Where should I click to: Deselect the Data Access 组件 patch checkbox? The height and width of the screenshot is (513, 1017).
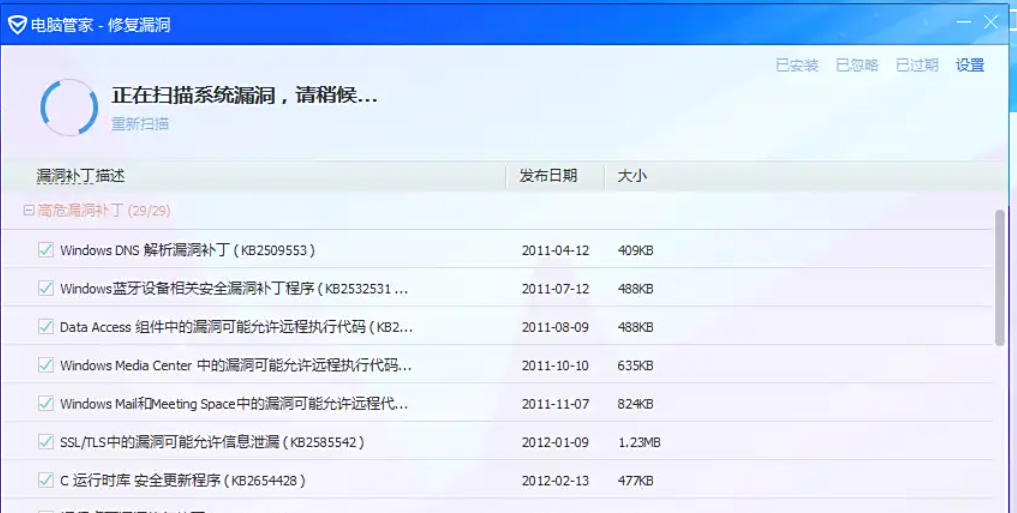pos(45,326)
